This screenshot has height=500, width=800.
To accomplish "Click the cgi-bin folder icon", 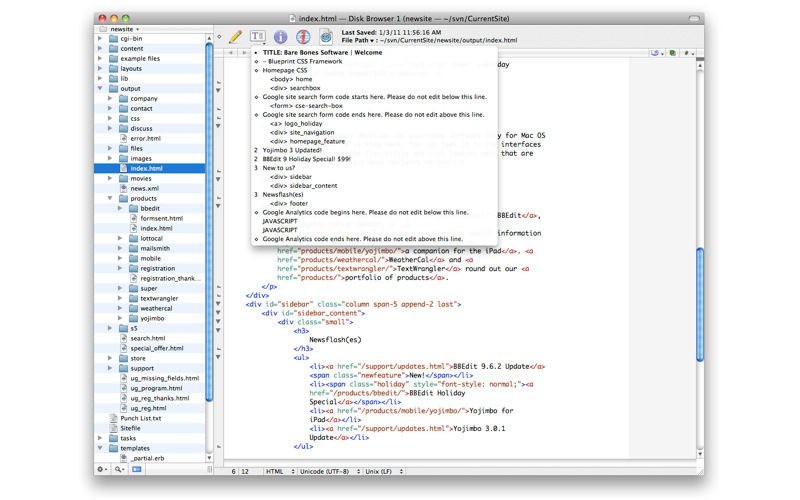I will click(113, 38).
